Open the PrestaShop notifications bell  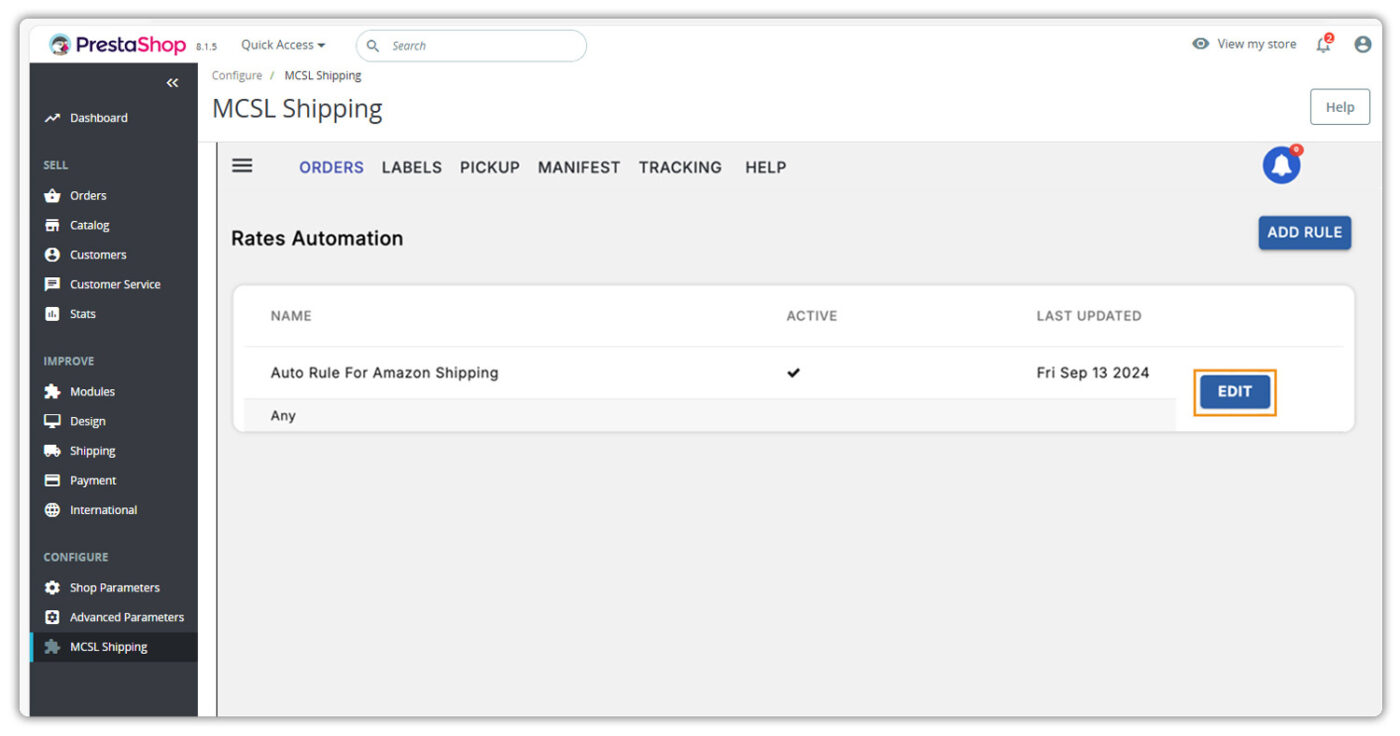(1324, 44)
